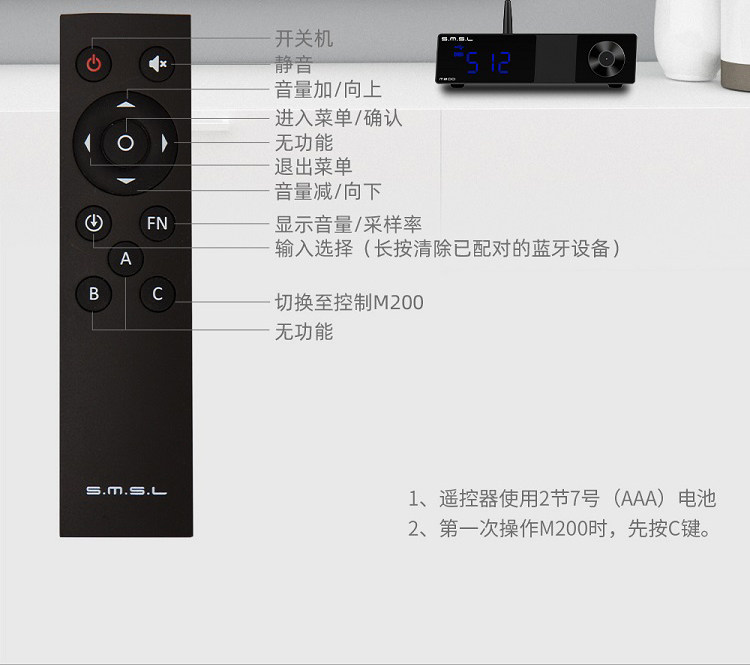Click the mute speaker button
750x665 pixels.
(157, 64)
